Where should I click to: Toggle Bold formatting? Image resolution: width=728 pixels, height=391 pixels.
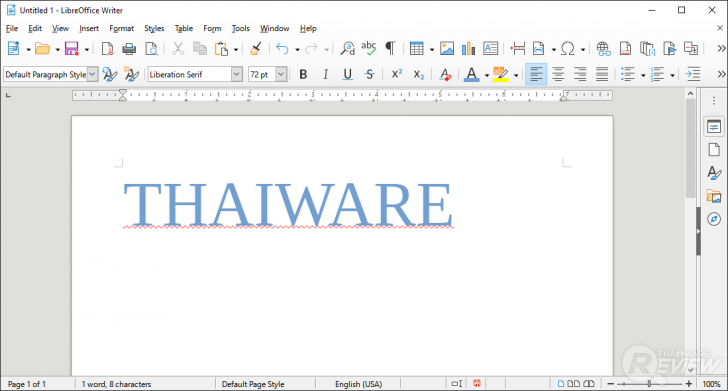pos(303,74)
